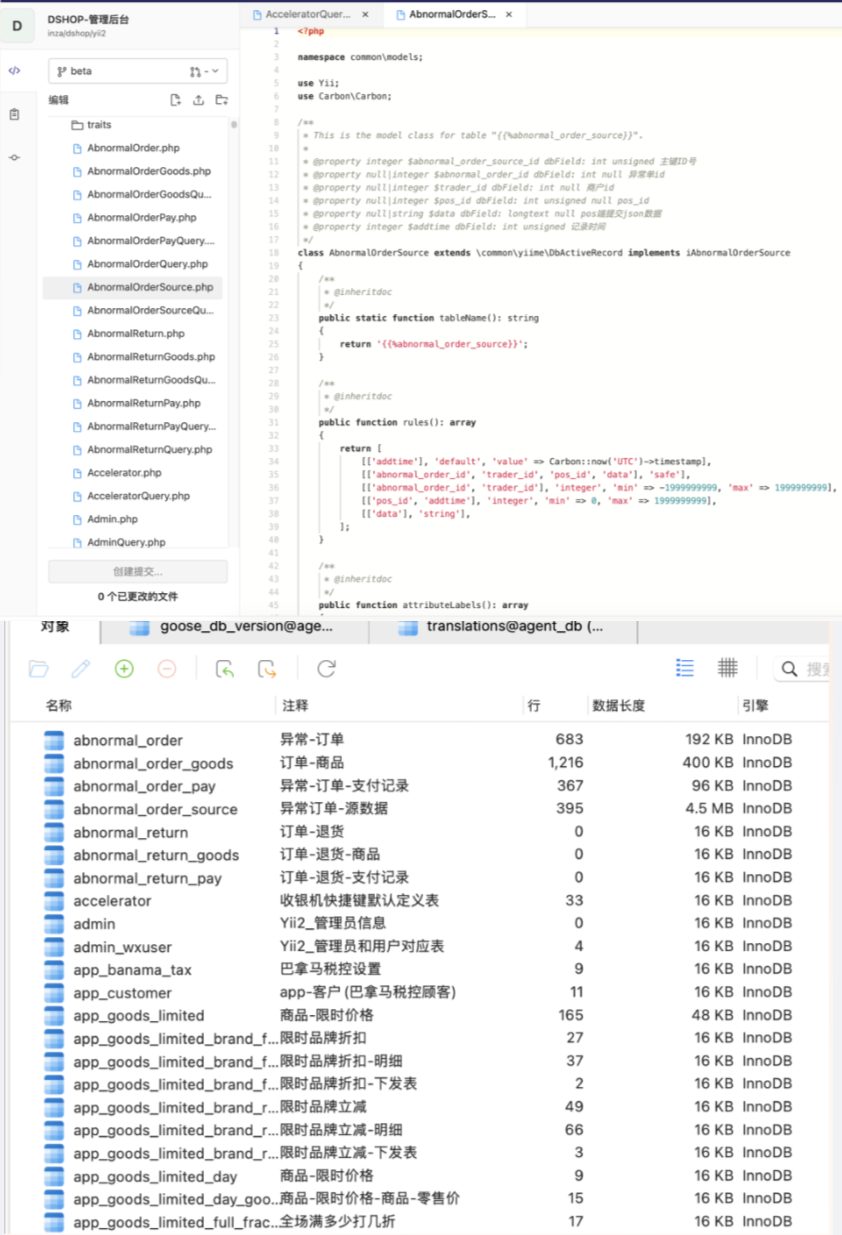Click the clipboard review icon in sidebar
Viewport: 842px width, 1235px height.
point(14,115)
